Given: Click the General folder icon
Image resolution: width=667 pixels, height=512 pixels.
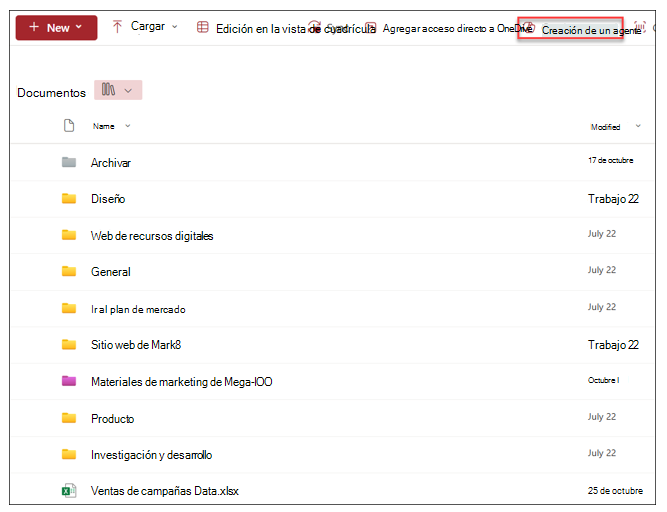Looking at the screenshot, I should [x=69, y=271].
